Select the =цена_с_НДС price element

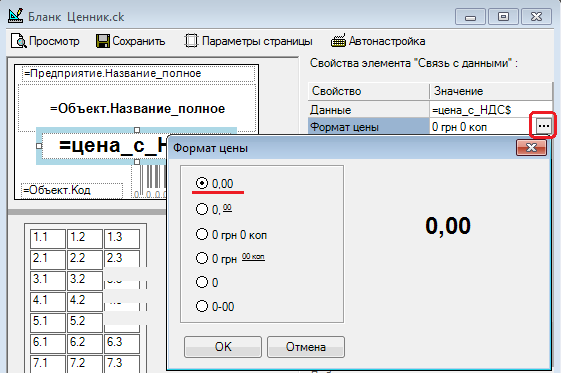(104, 146)
